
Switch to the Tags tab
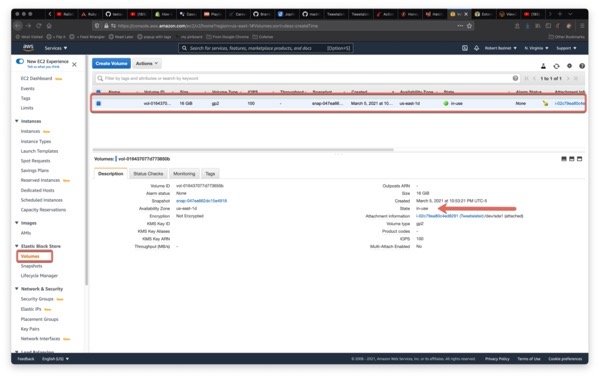click(x=210, y=174)
